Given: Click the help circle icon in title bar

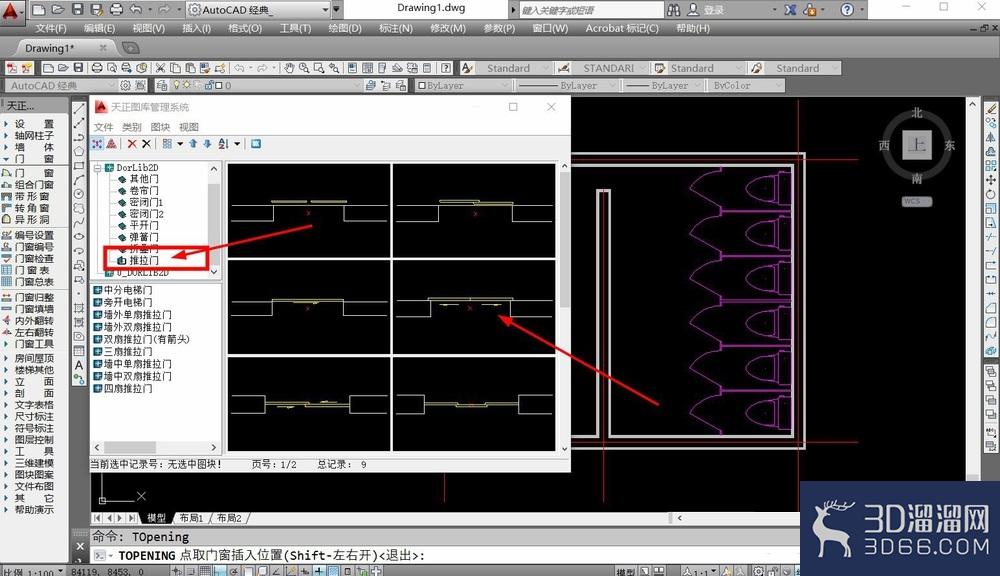Looking at the screenshot, I should click(x=847, y=10).
